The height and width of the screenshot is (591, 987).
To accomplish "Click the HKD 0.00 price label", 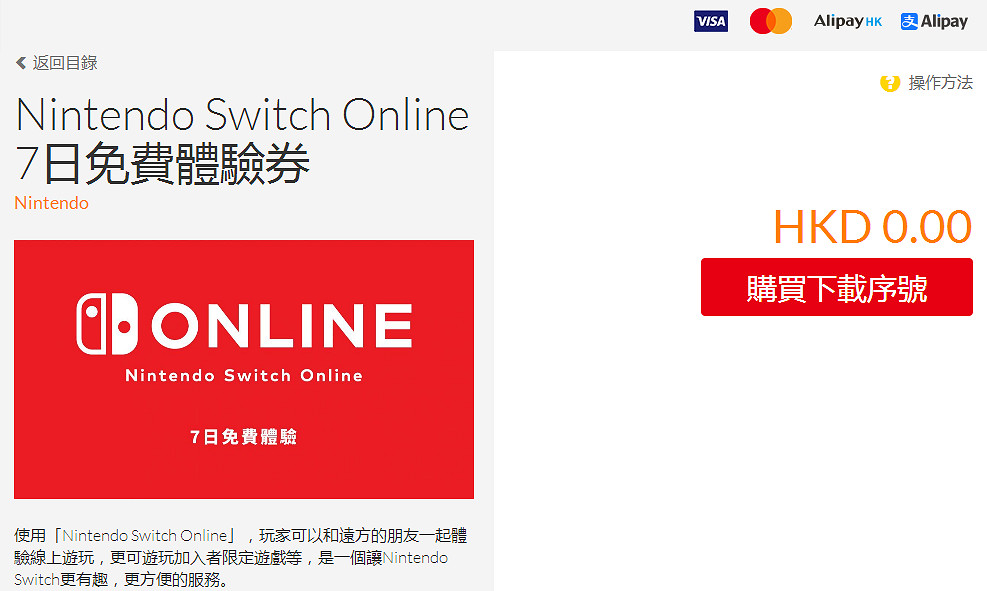I will (872, 227).
